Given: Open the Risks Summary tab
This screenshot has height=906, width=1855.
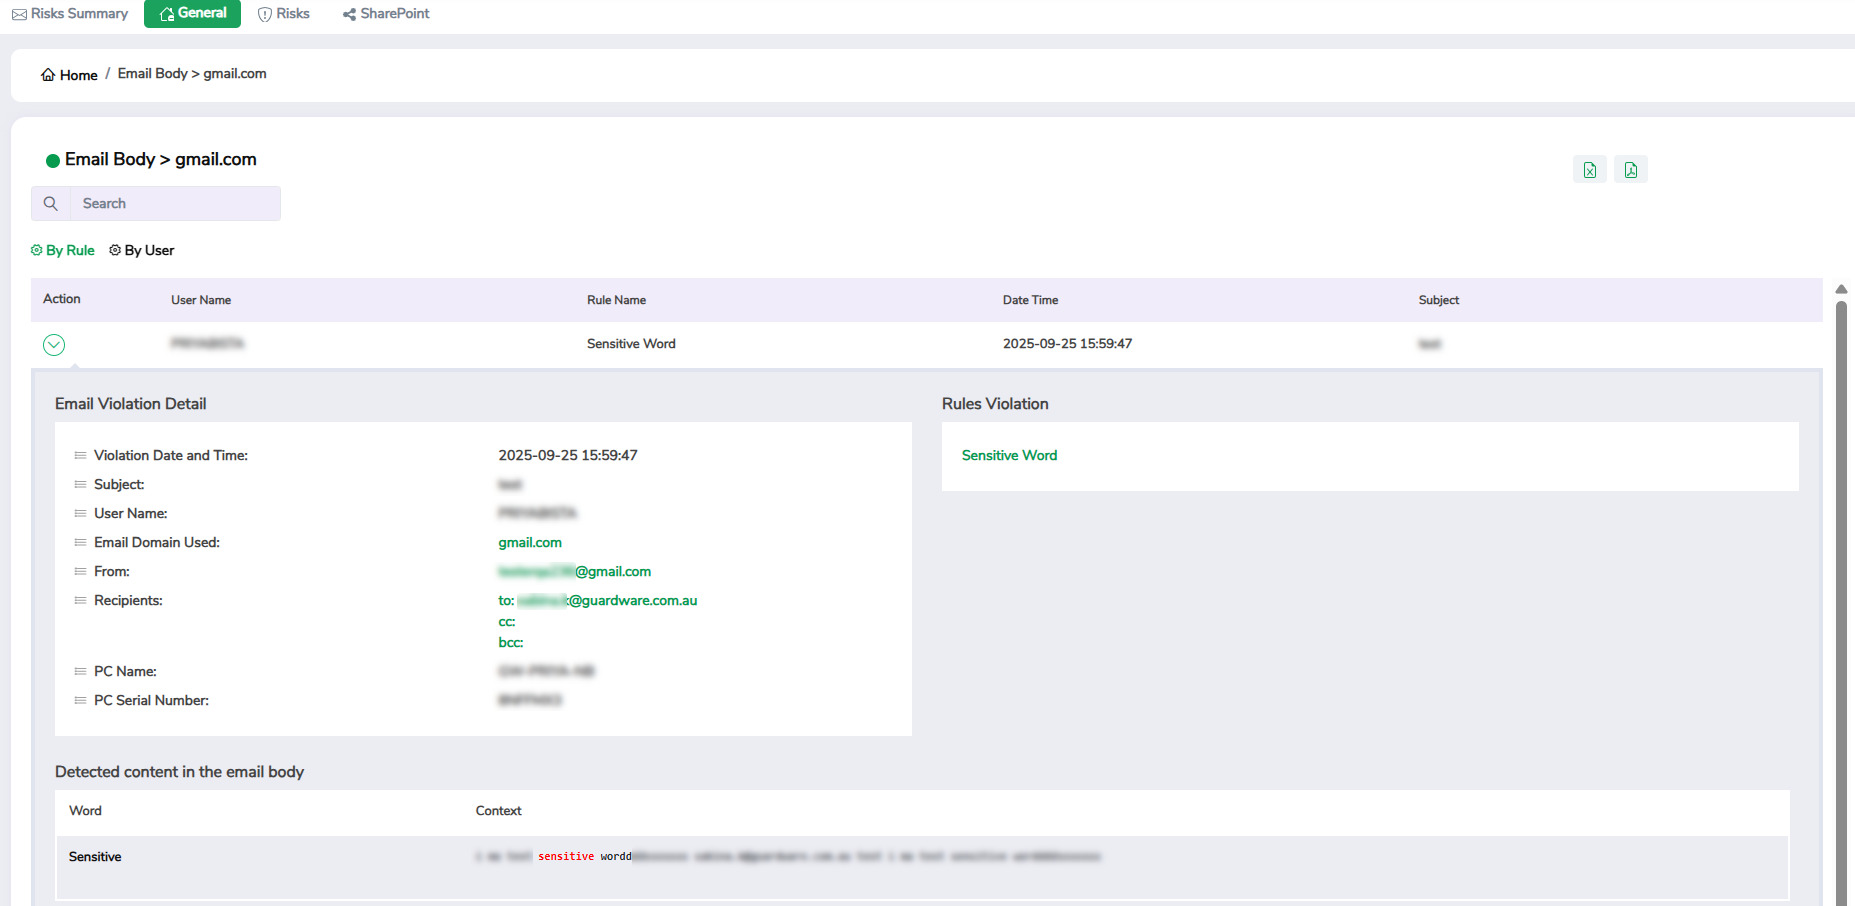Looking at the screenshot, I should 70,13.
